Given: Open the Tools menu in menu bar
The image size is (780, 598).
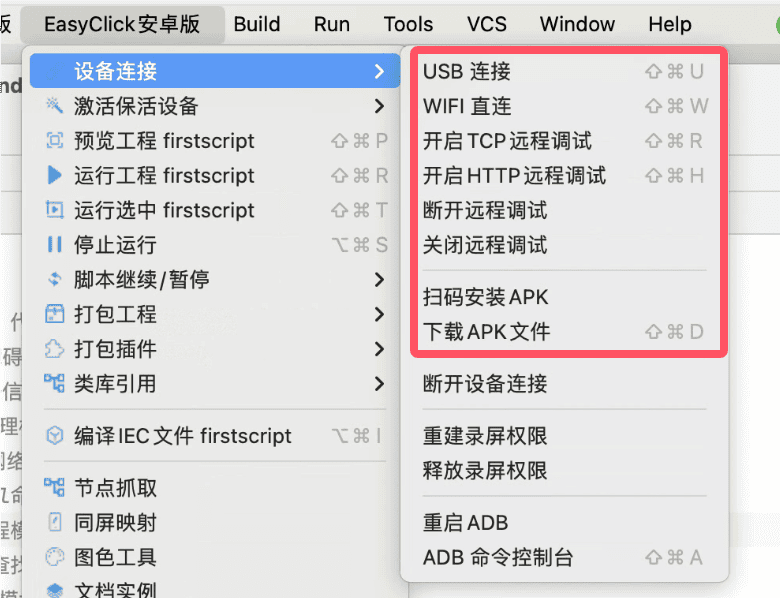Looking at the screenshot, I should click(x=408, y=24).
